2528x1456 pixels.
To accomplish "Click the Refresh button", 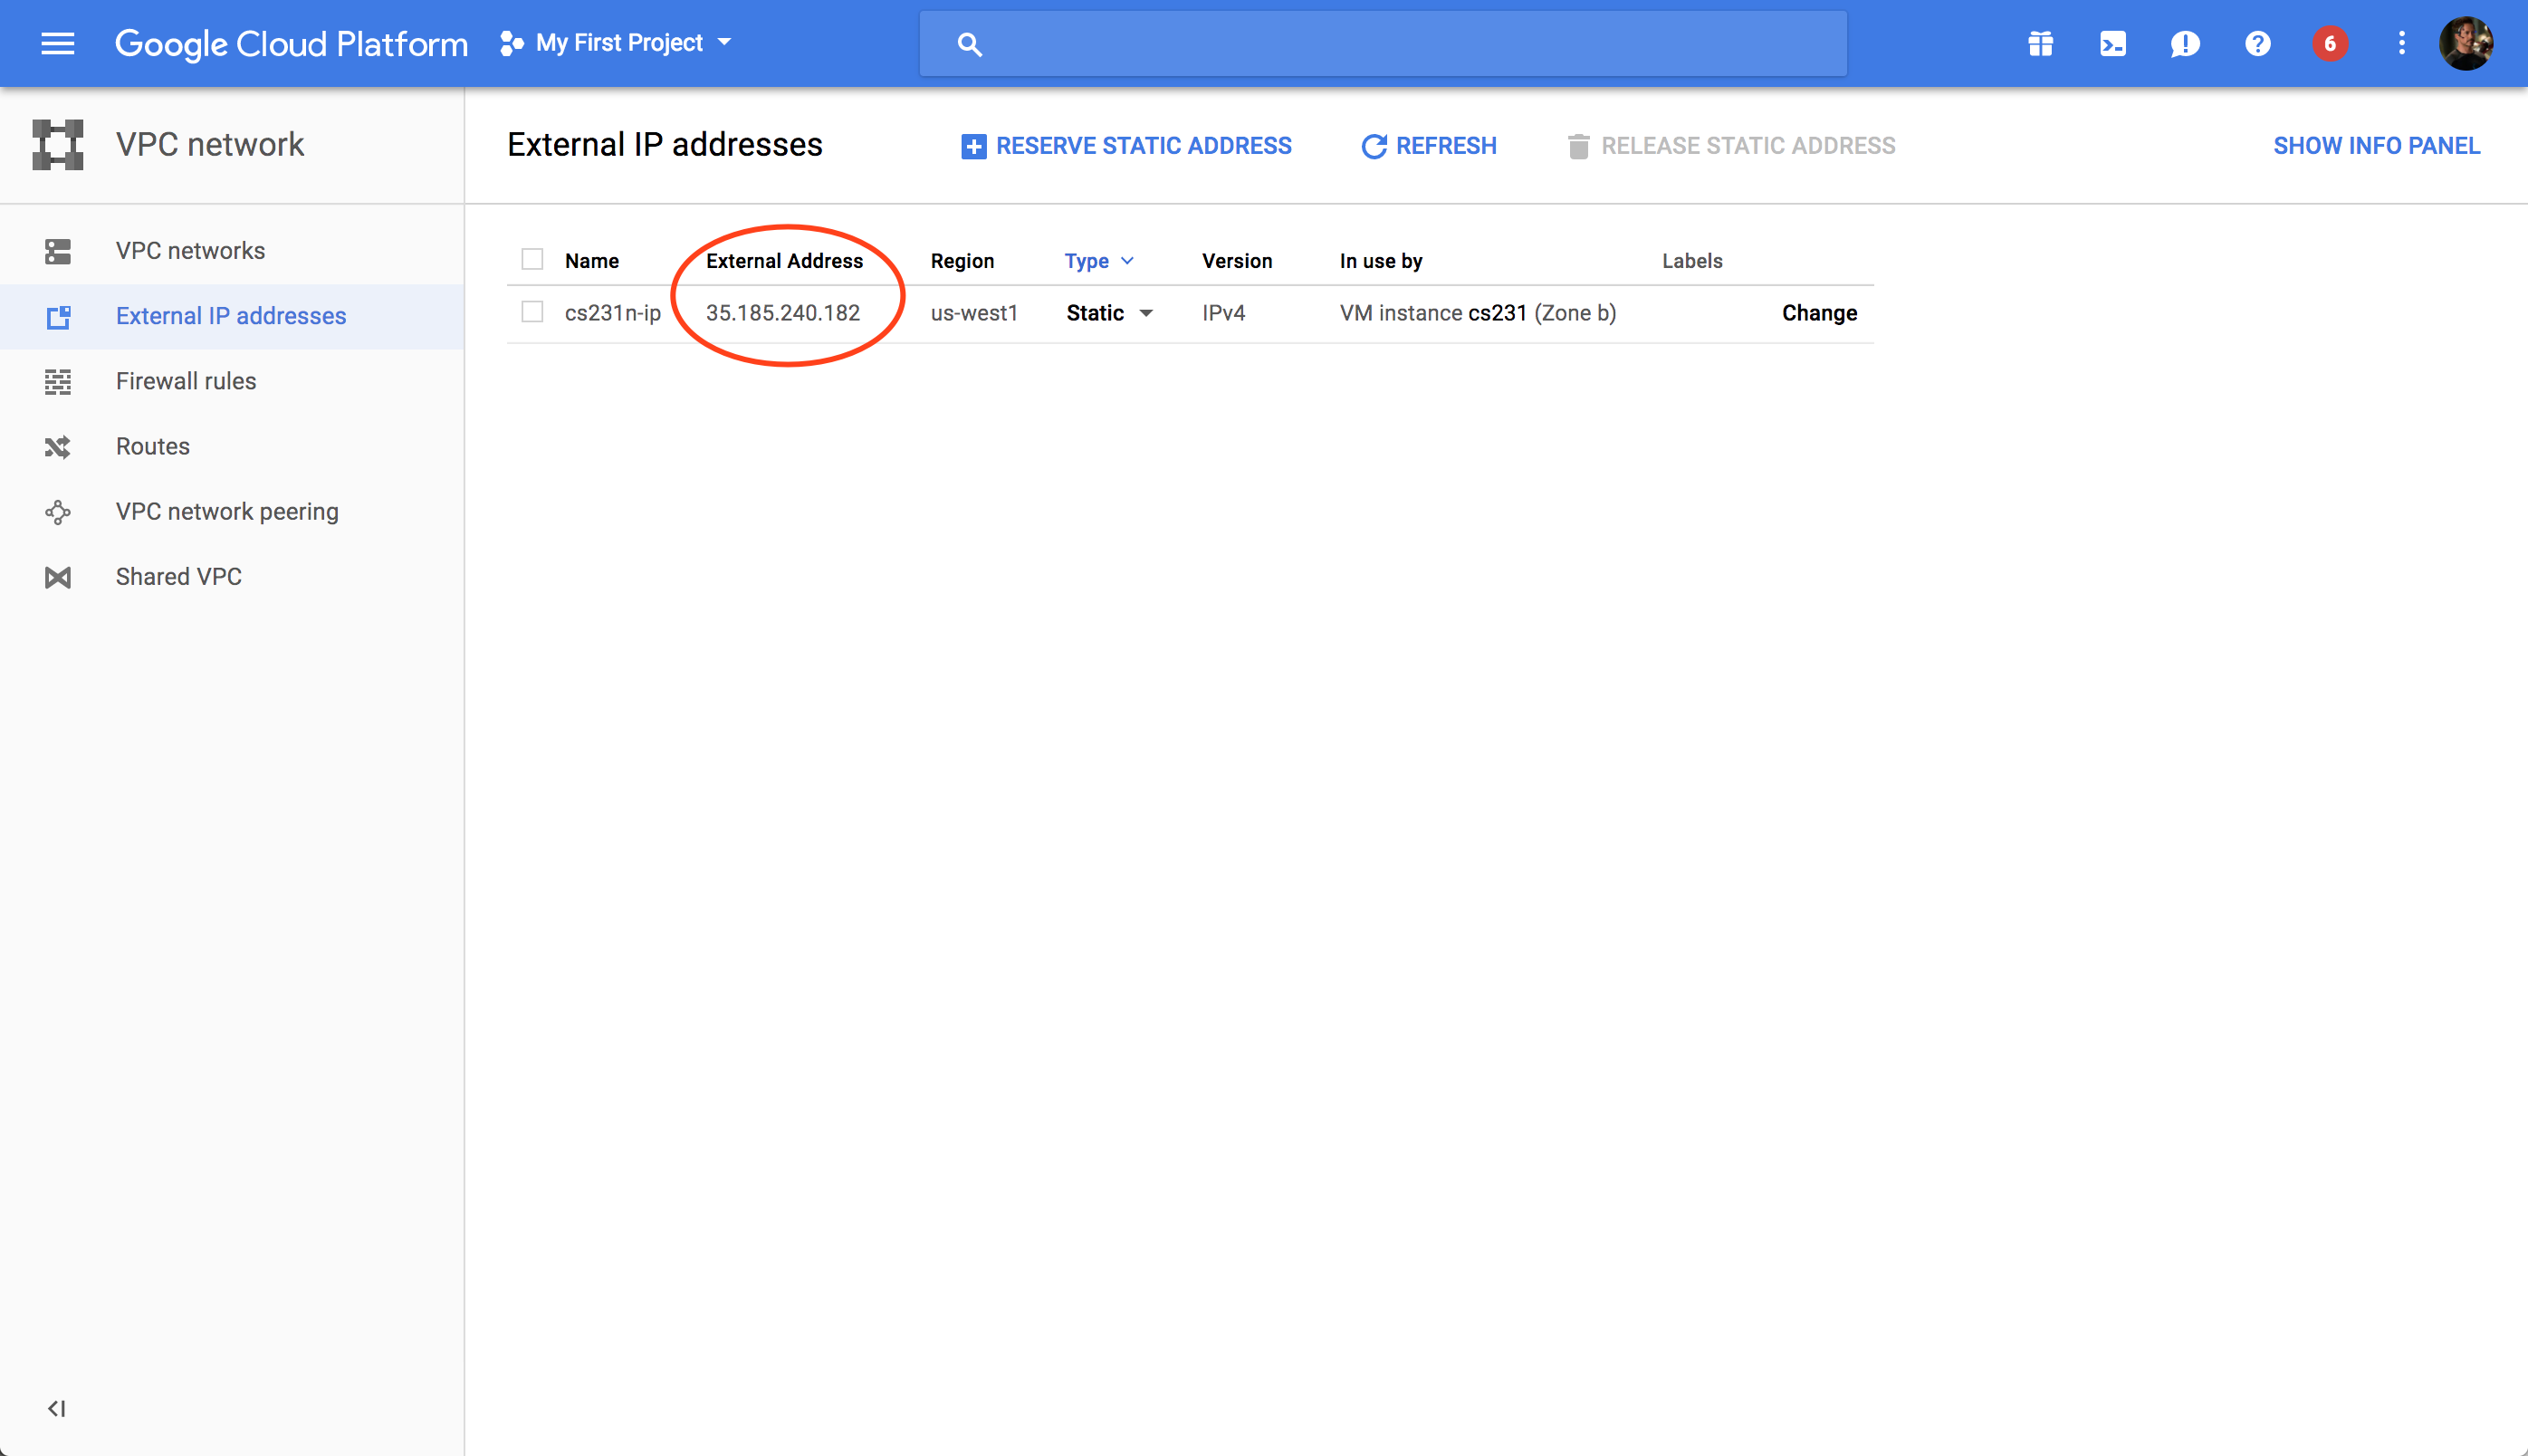I will [1429, 146].
